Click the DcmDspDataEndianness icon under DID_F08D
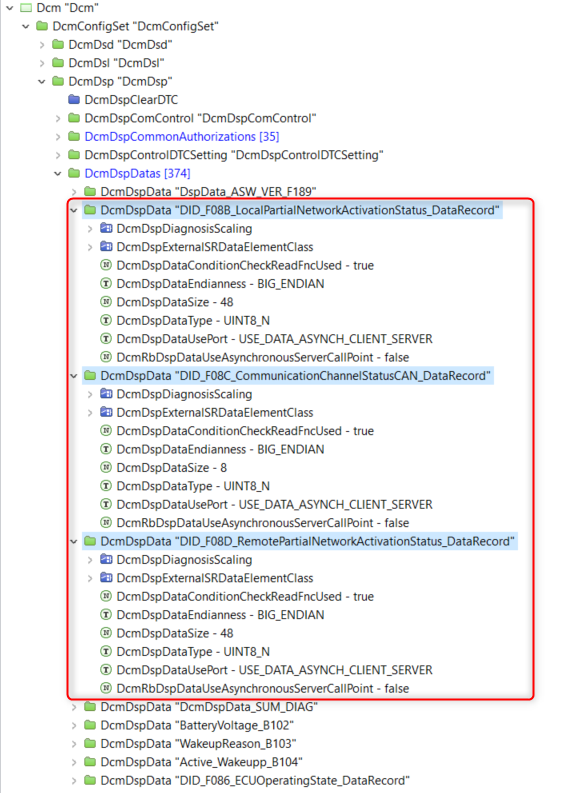This screenshot has height=793, width=563. coord(106,615)
